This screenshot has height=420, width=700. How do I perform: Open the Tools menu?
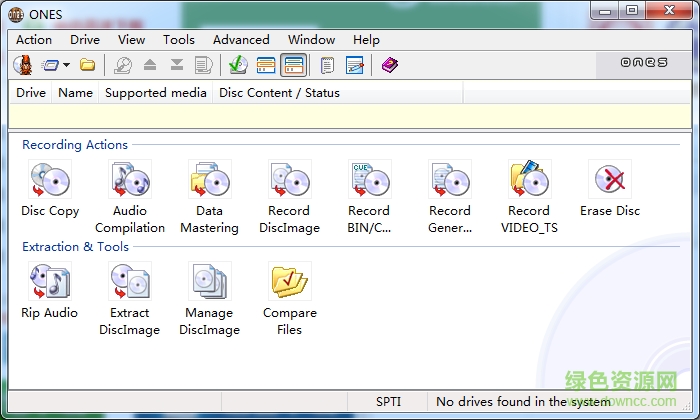click(179, 40)
